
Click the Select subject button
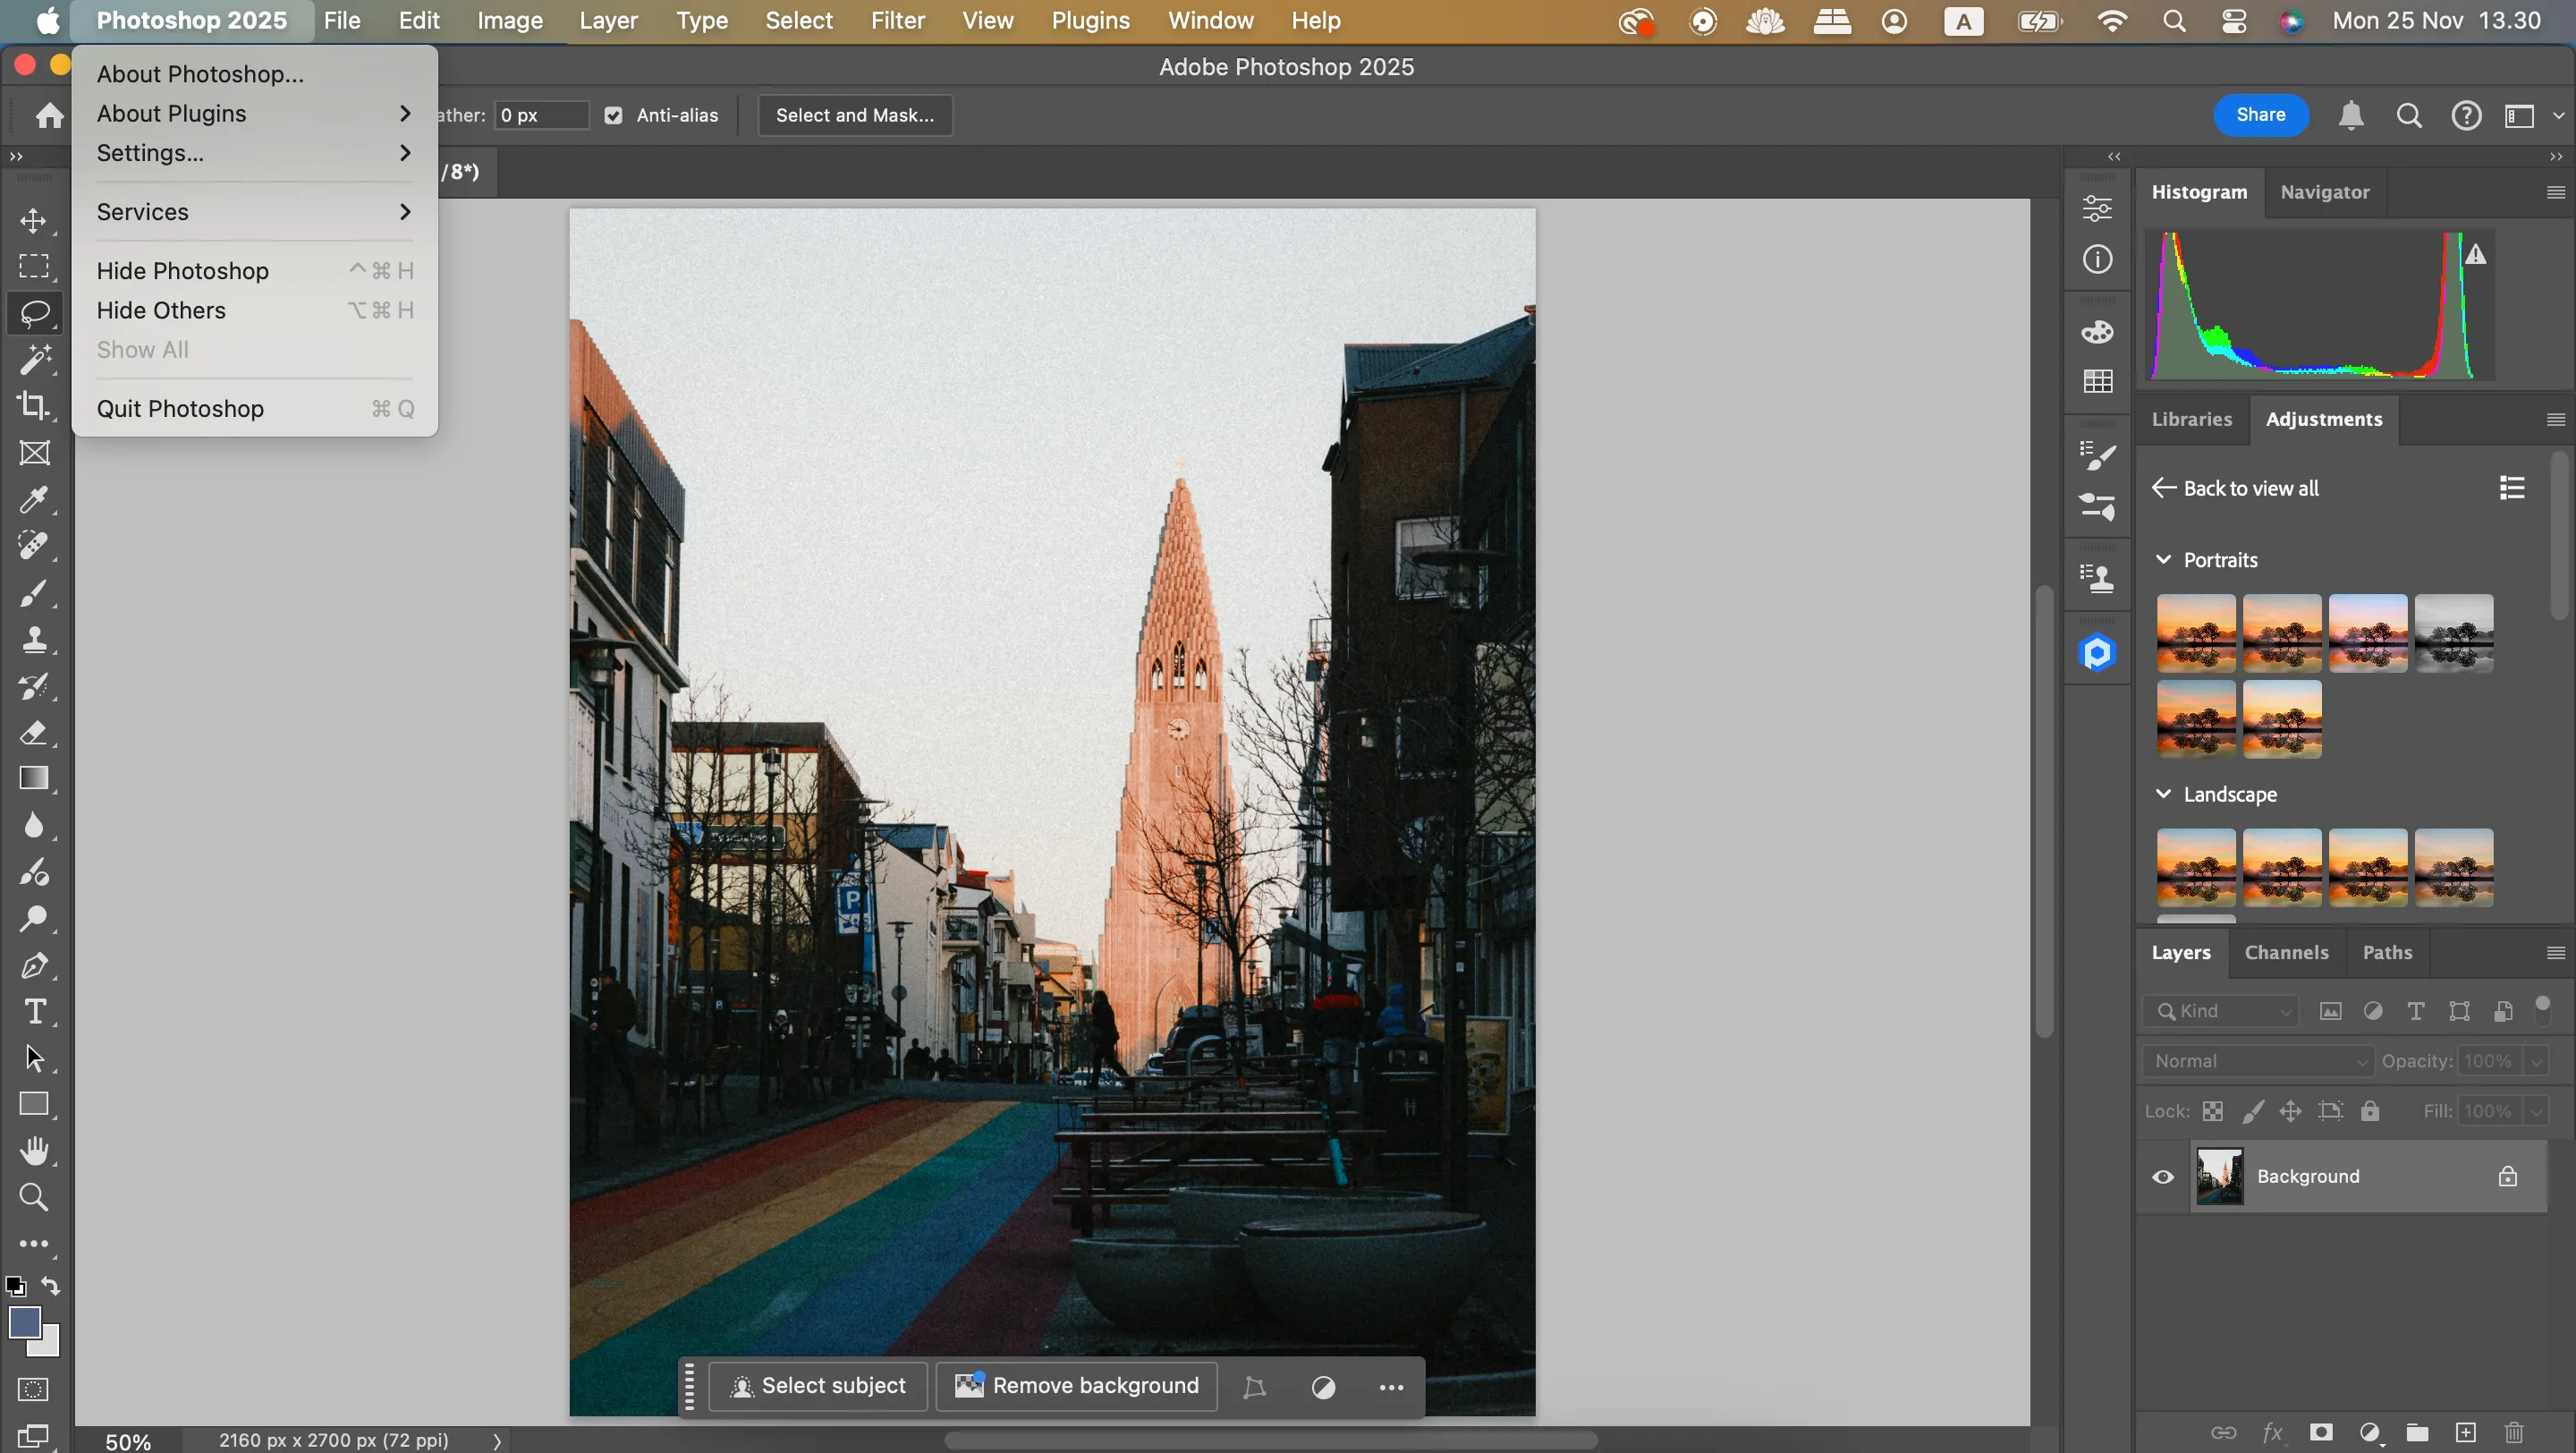point(818,1386)
